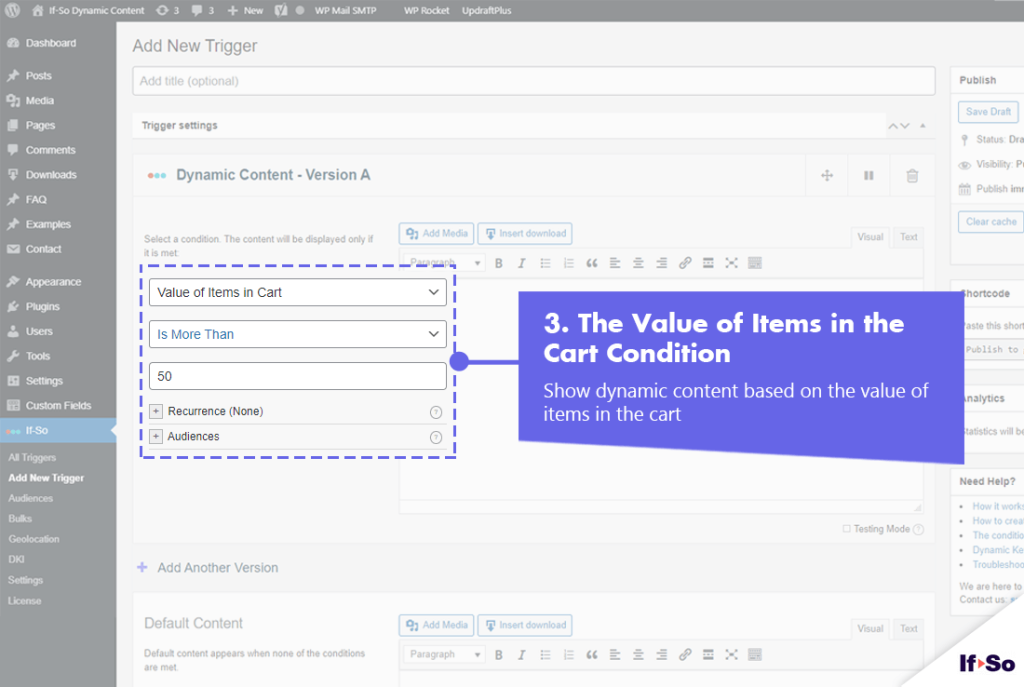Open the Value of Items in Cart dropdown
Image resolution: width=1024 pixels, height=687 pixels.
[x=298, y=293]
